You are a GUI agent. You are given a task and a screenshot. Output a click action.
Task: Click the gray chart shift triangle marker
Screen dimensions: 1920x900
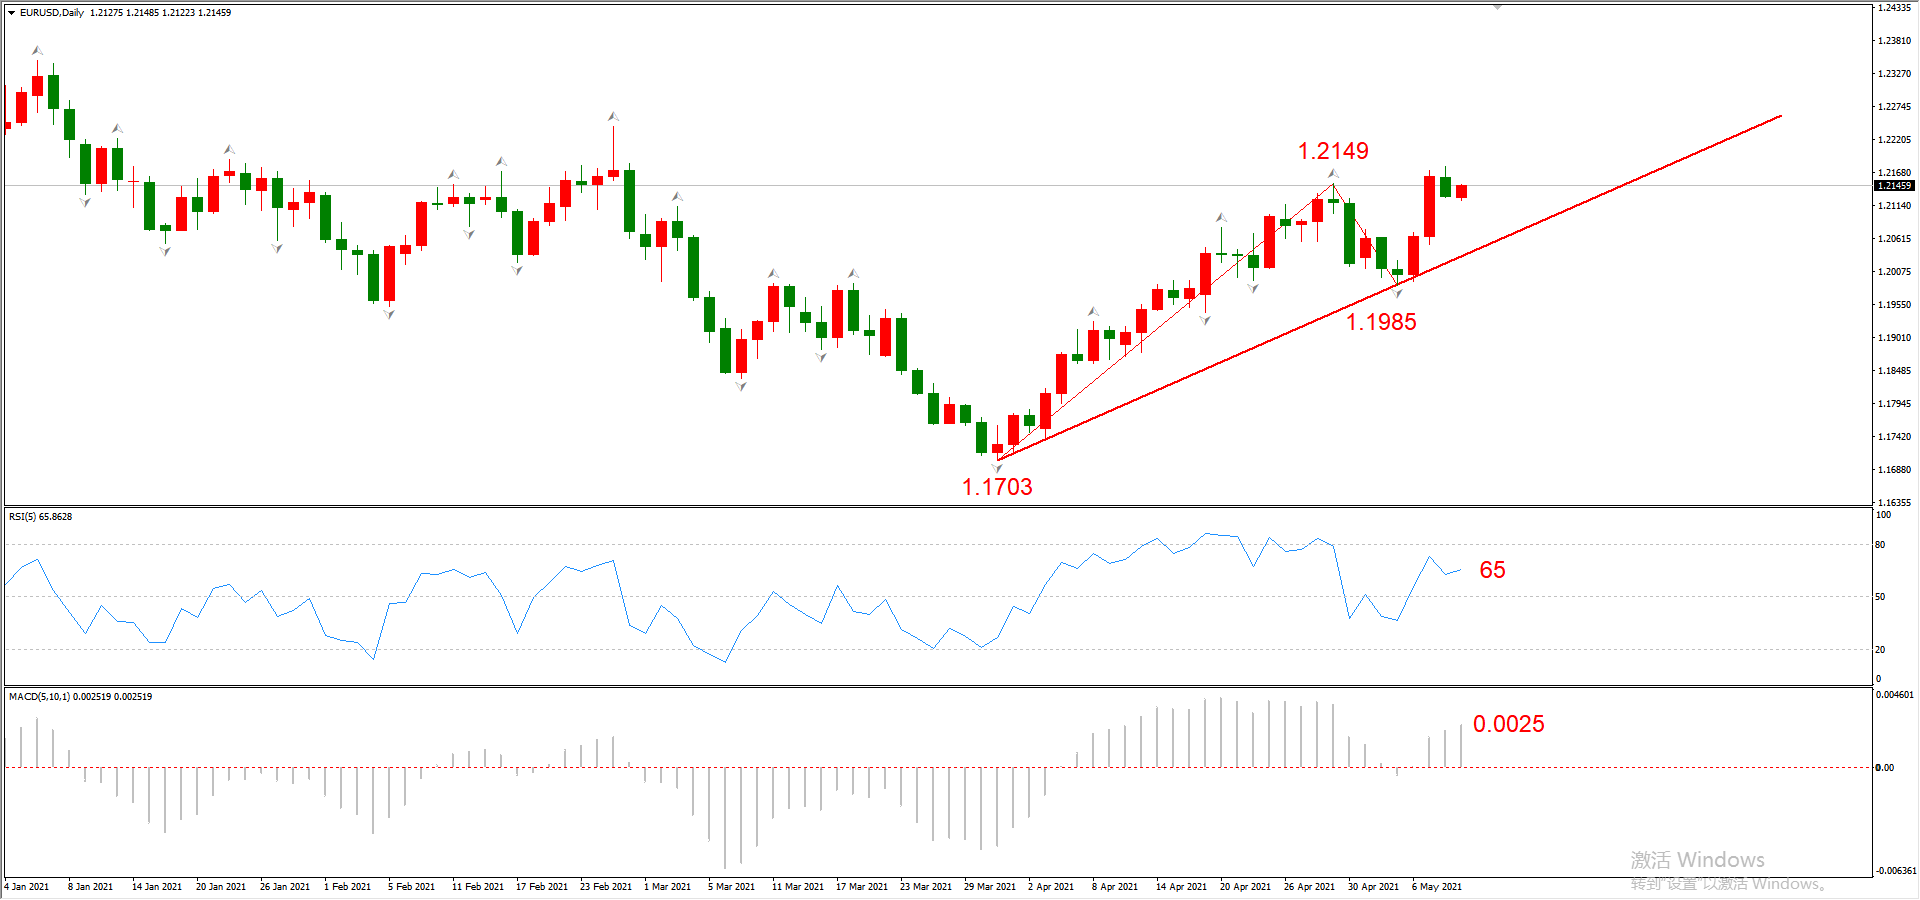pyautogui.click(x=1497, y=7)
